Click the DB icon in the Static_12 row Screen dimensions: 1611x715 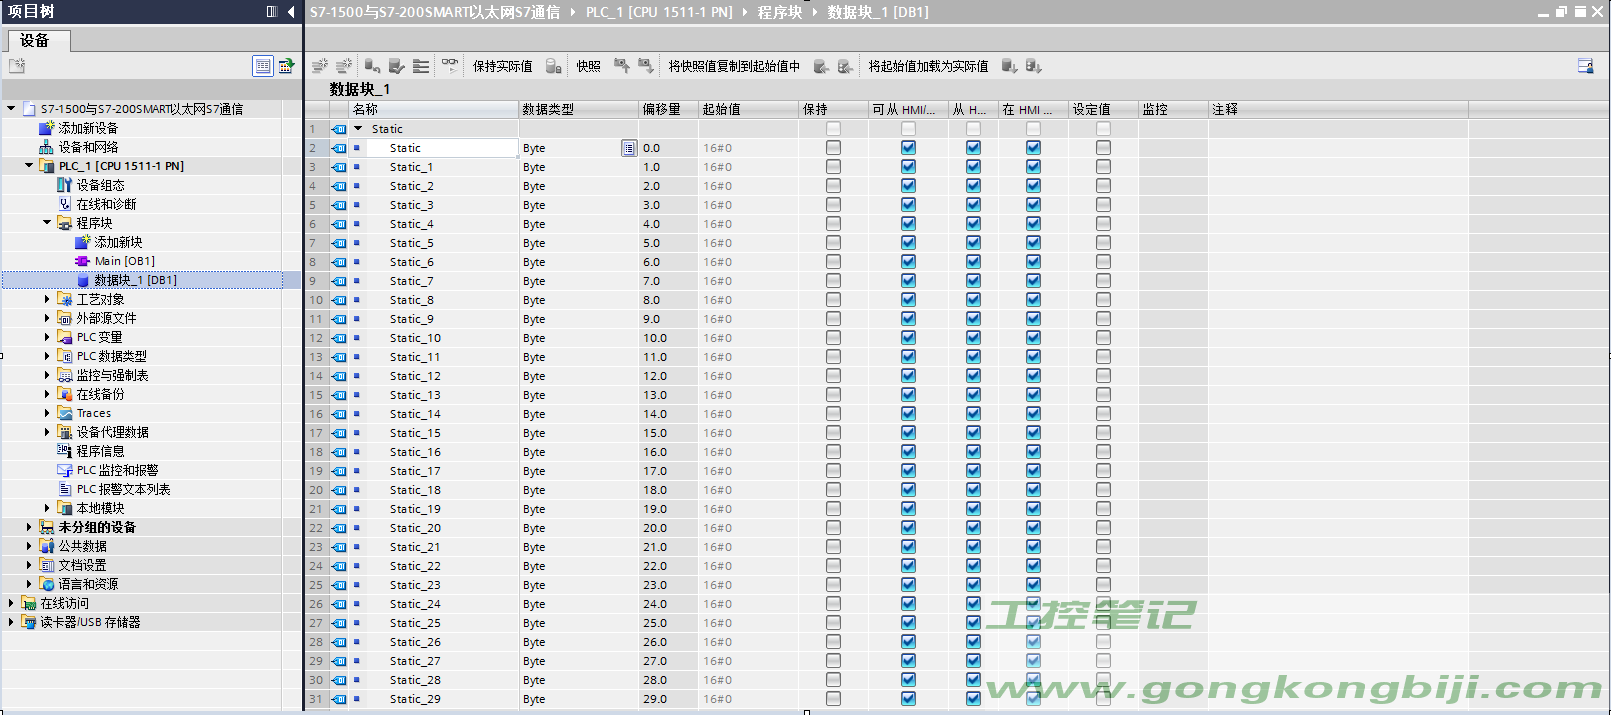[x=339, y=376]
